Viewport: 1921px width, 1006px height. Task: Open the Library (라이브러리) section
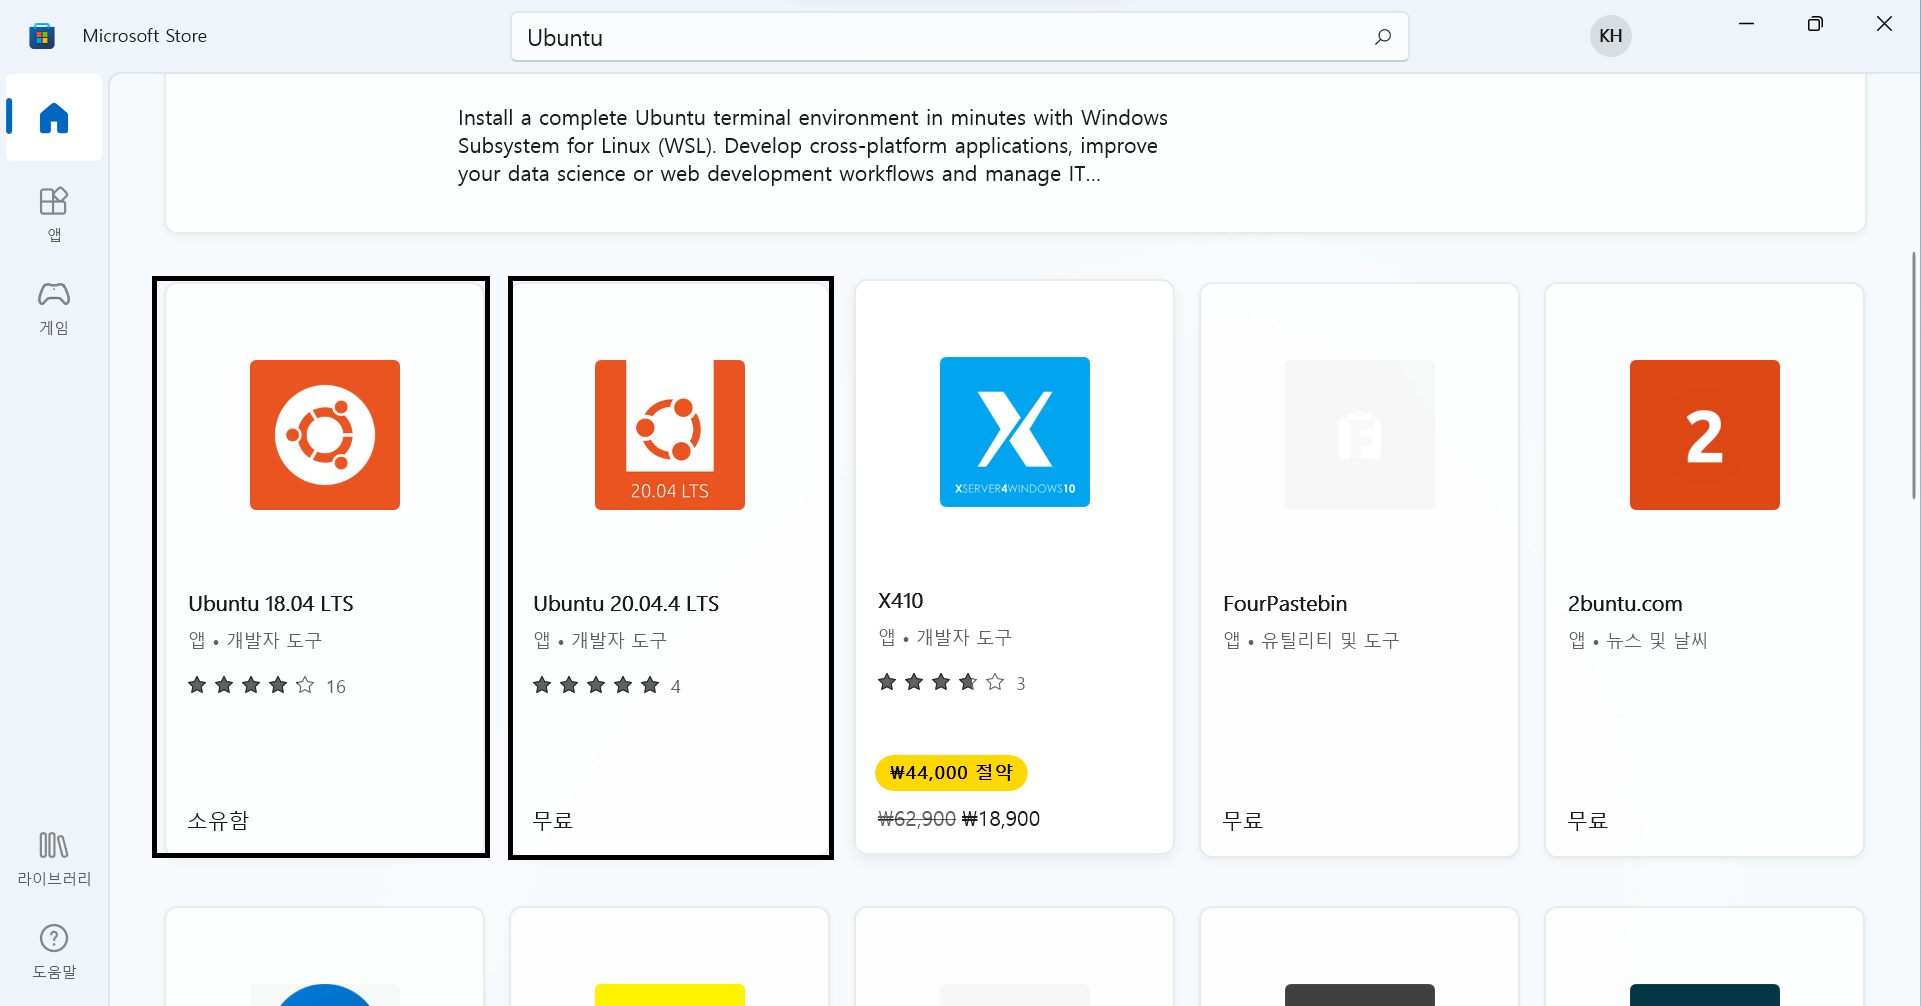click(54, 858)
